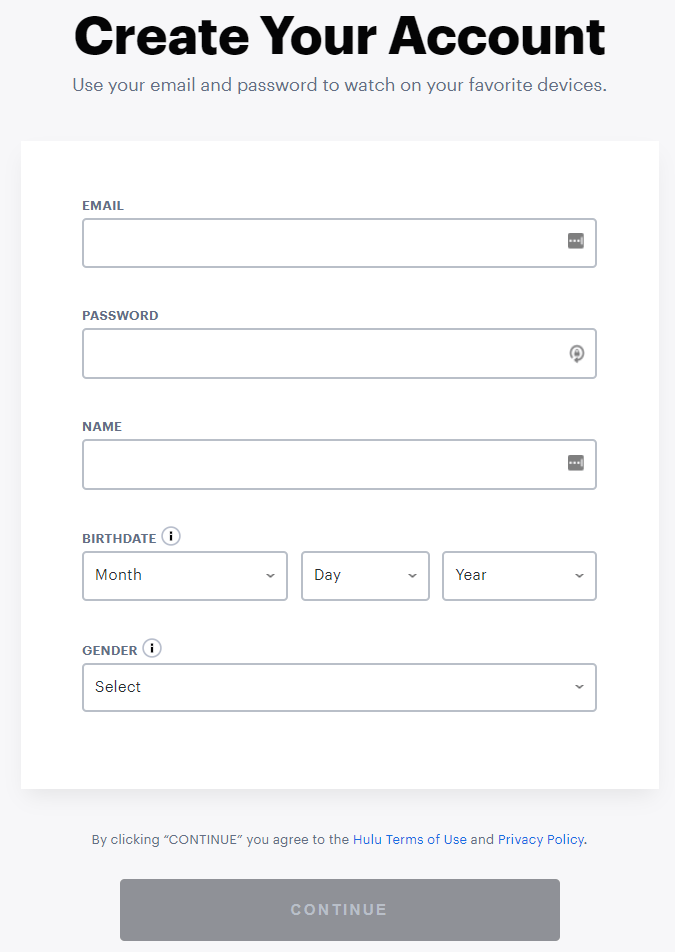675x952 pixels.
Task: Open the Privacy Policy link
Action: tap(541, 840)
